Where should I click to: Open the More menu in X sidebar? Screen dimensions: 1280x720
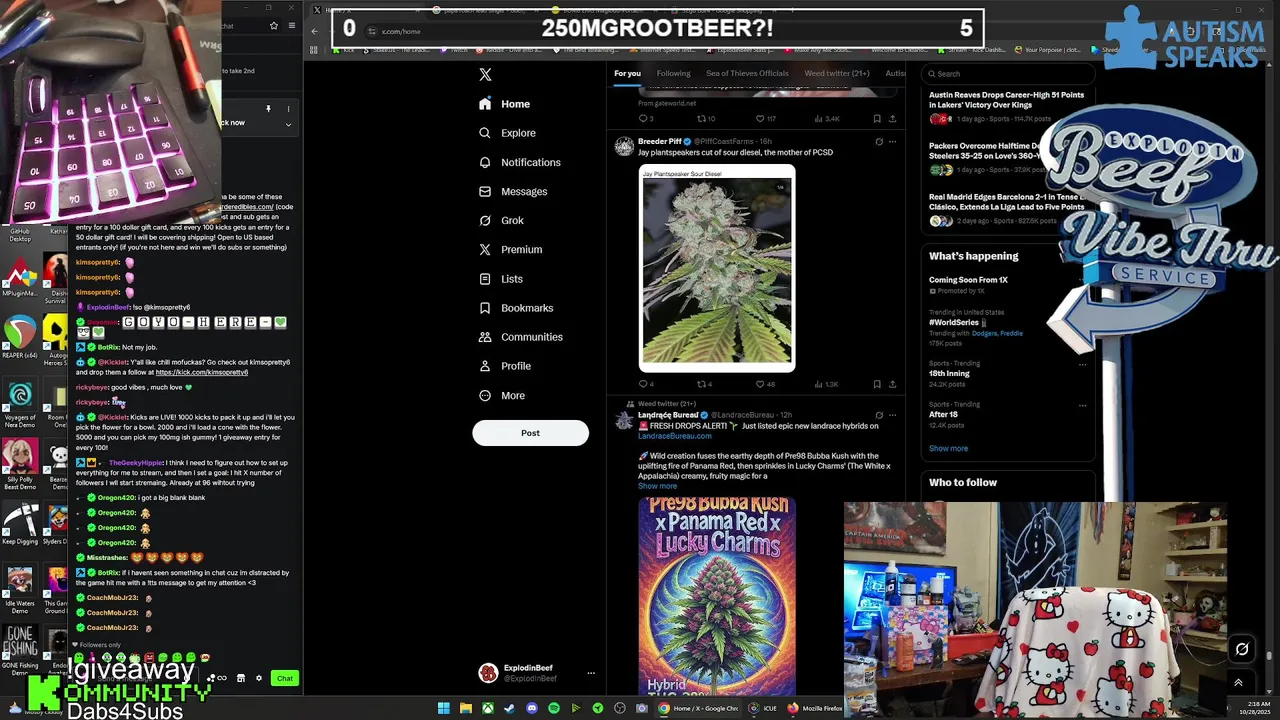[501, 395]
